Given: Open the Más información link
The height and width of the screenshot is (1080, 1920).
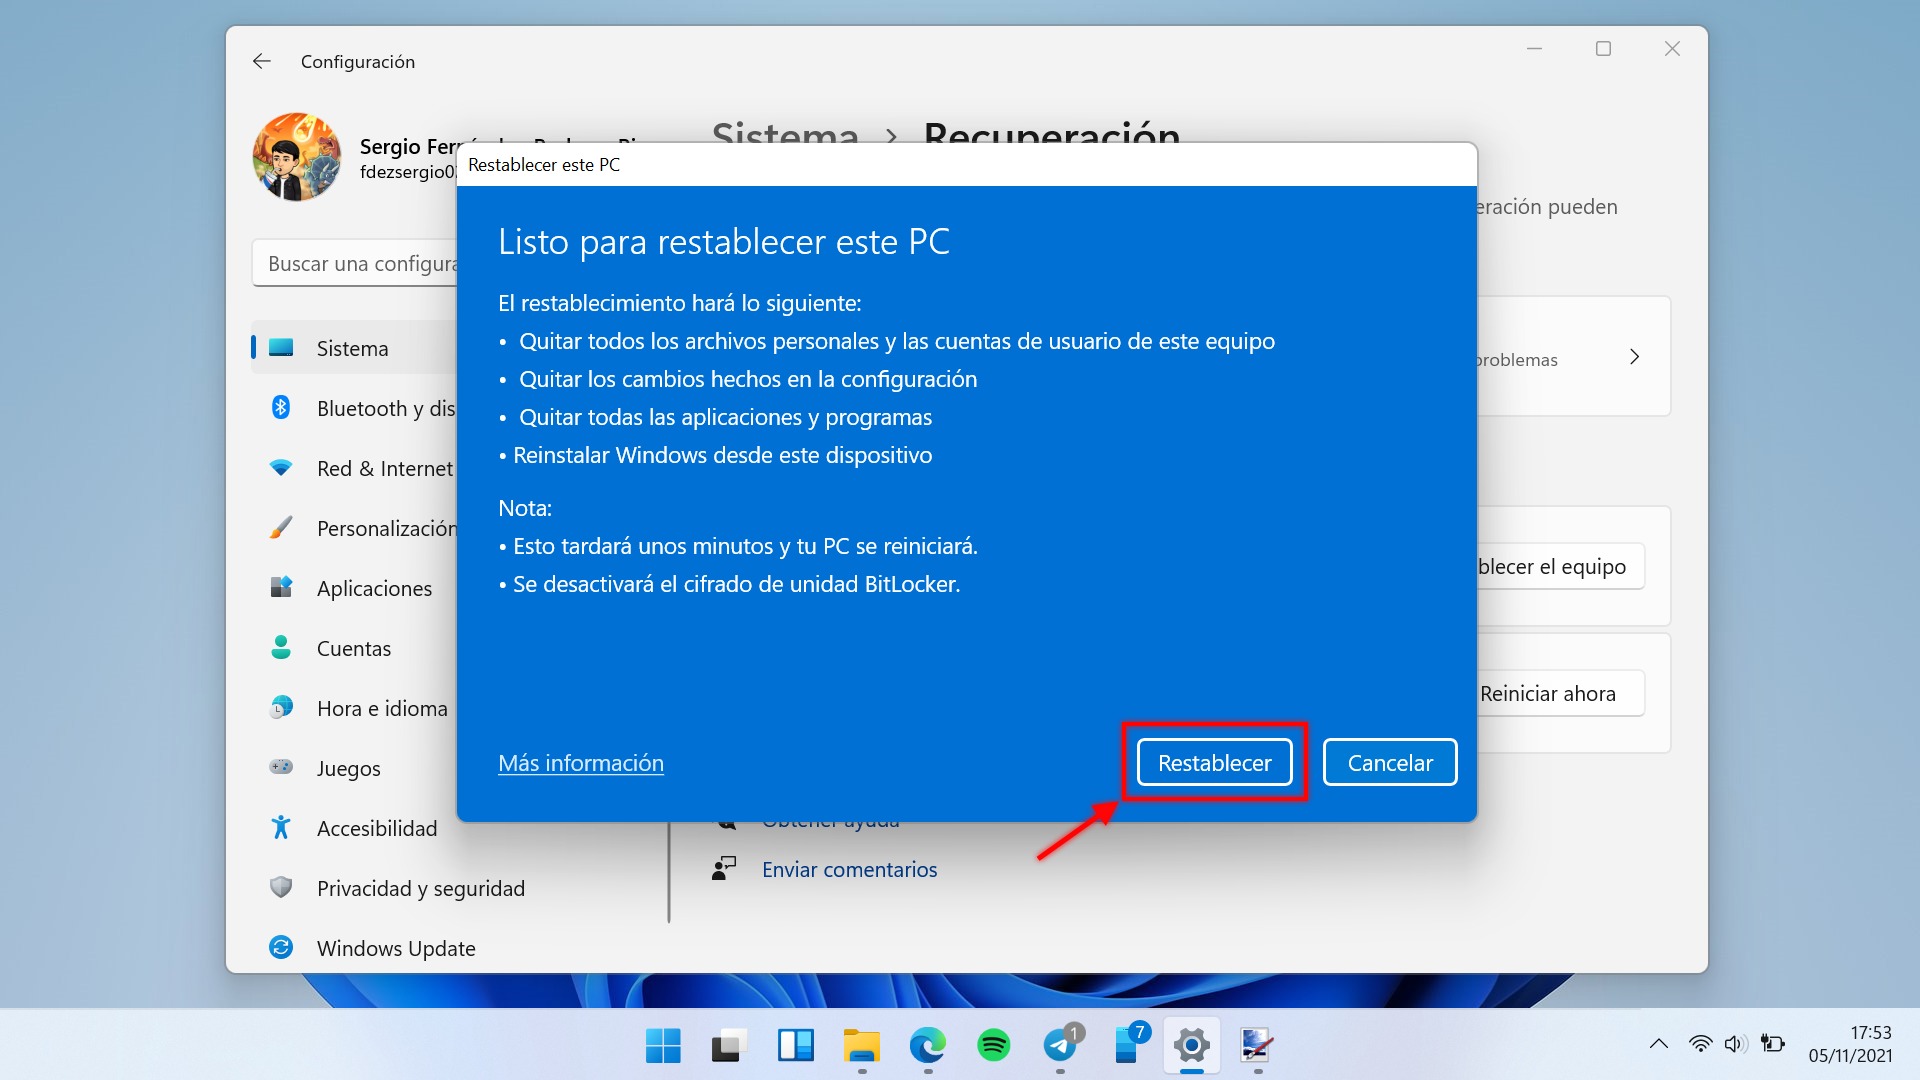Looking at the screenshot, I should point(581,763).
